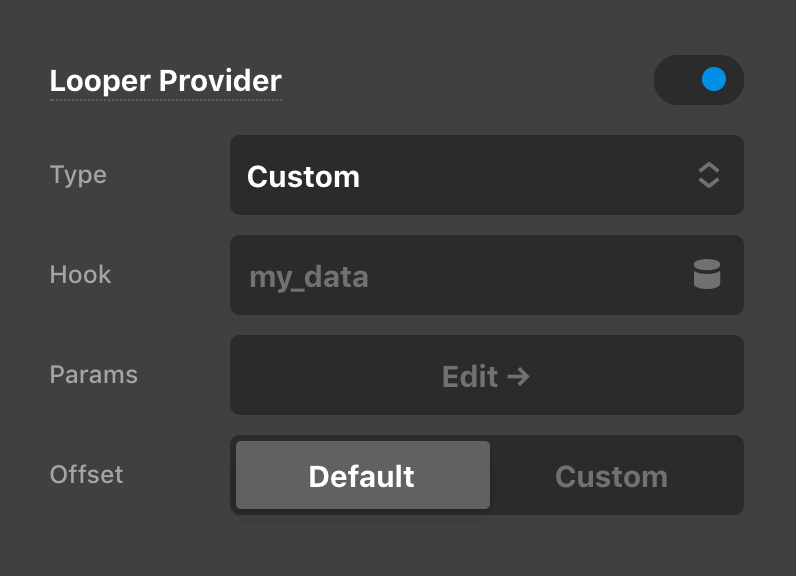Click the Custom value text in Type field
This screenshot has height=576, width=796.
(x=303, y=177)
